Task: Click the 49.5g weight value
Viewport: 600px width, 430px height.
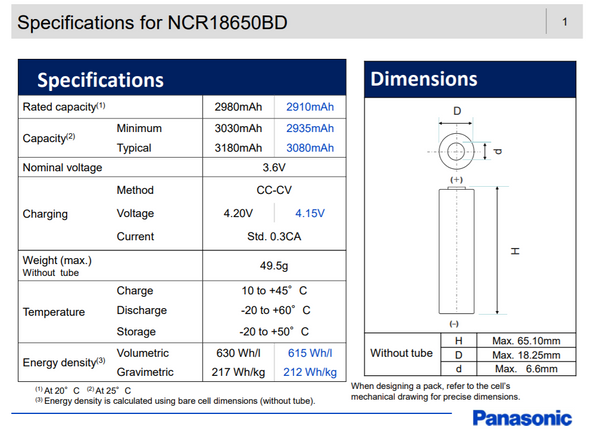Action: coord(274,265)
